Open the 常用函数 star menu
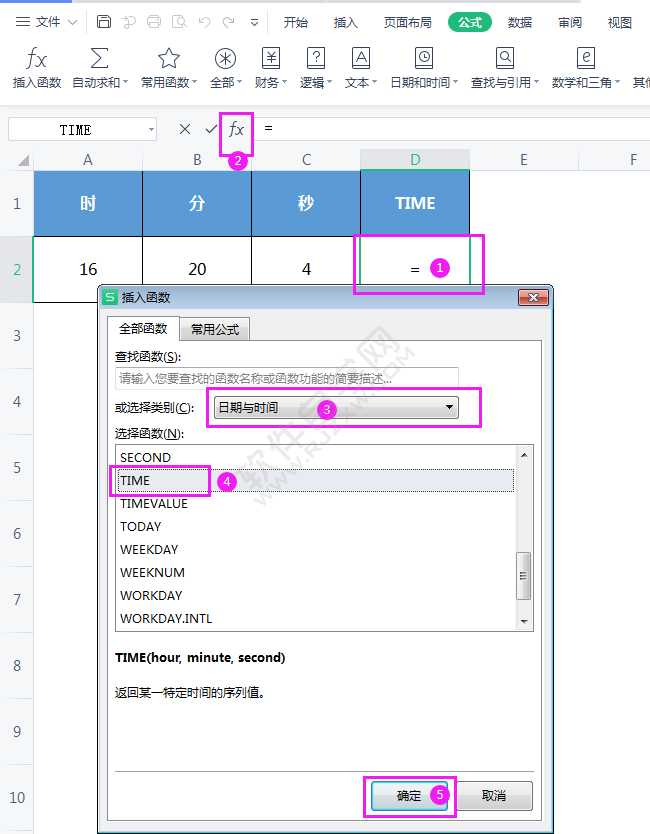This screenshot has width=650, height=834. tap(169, 68)
